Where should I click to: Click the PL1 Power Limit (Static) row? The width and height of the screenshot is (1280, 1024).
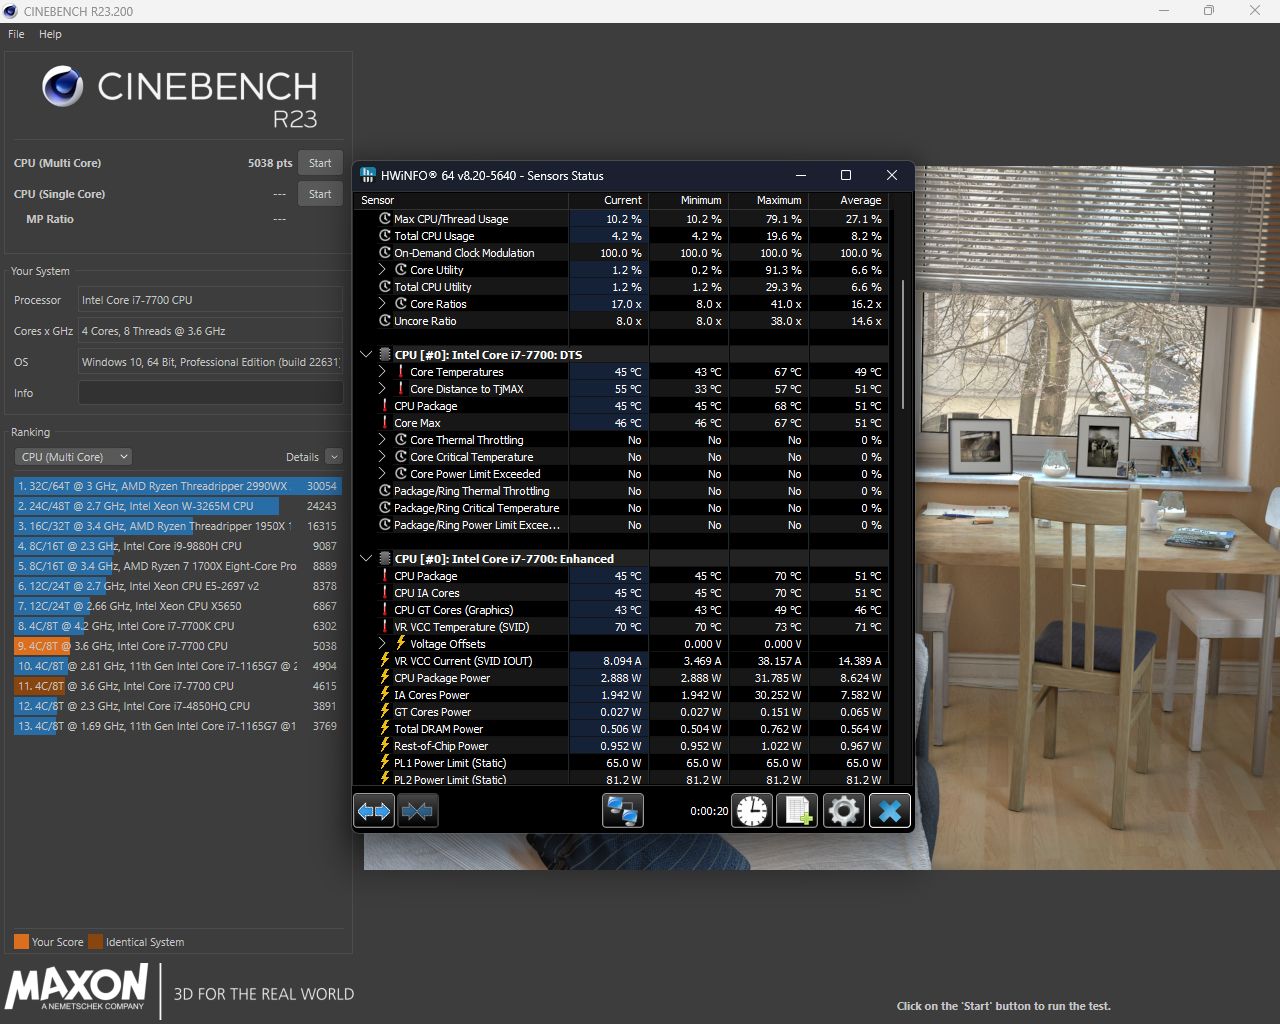pyautogui.click(x=622, y=762)
